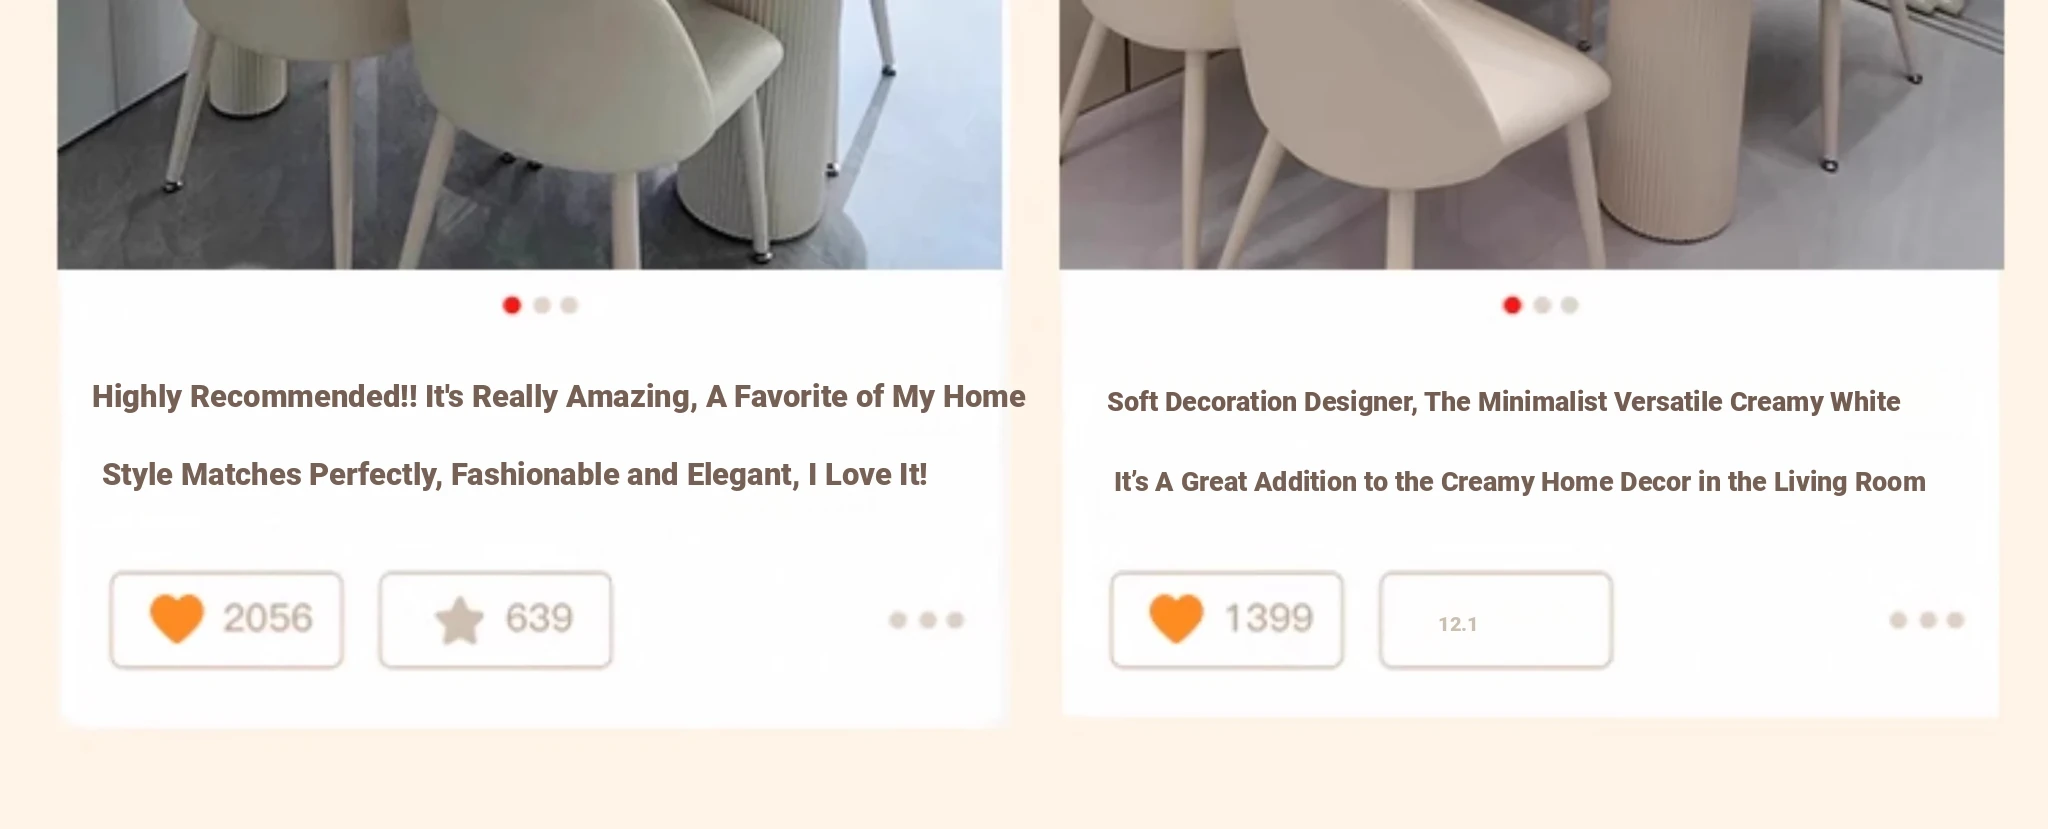Switch to second slide dot on left card
Viewport: 2048px width, 829px height.
(x=542, y=305)
